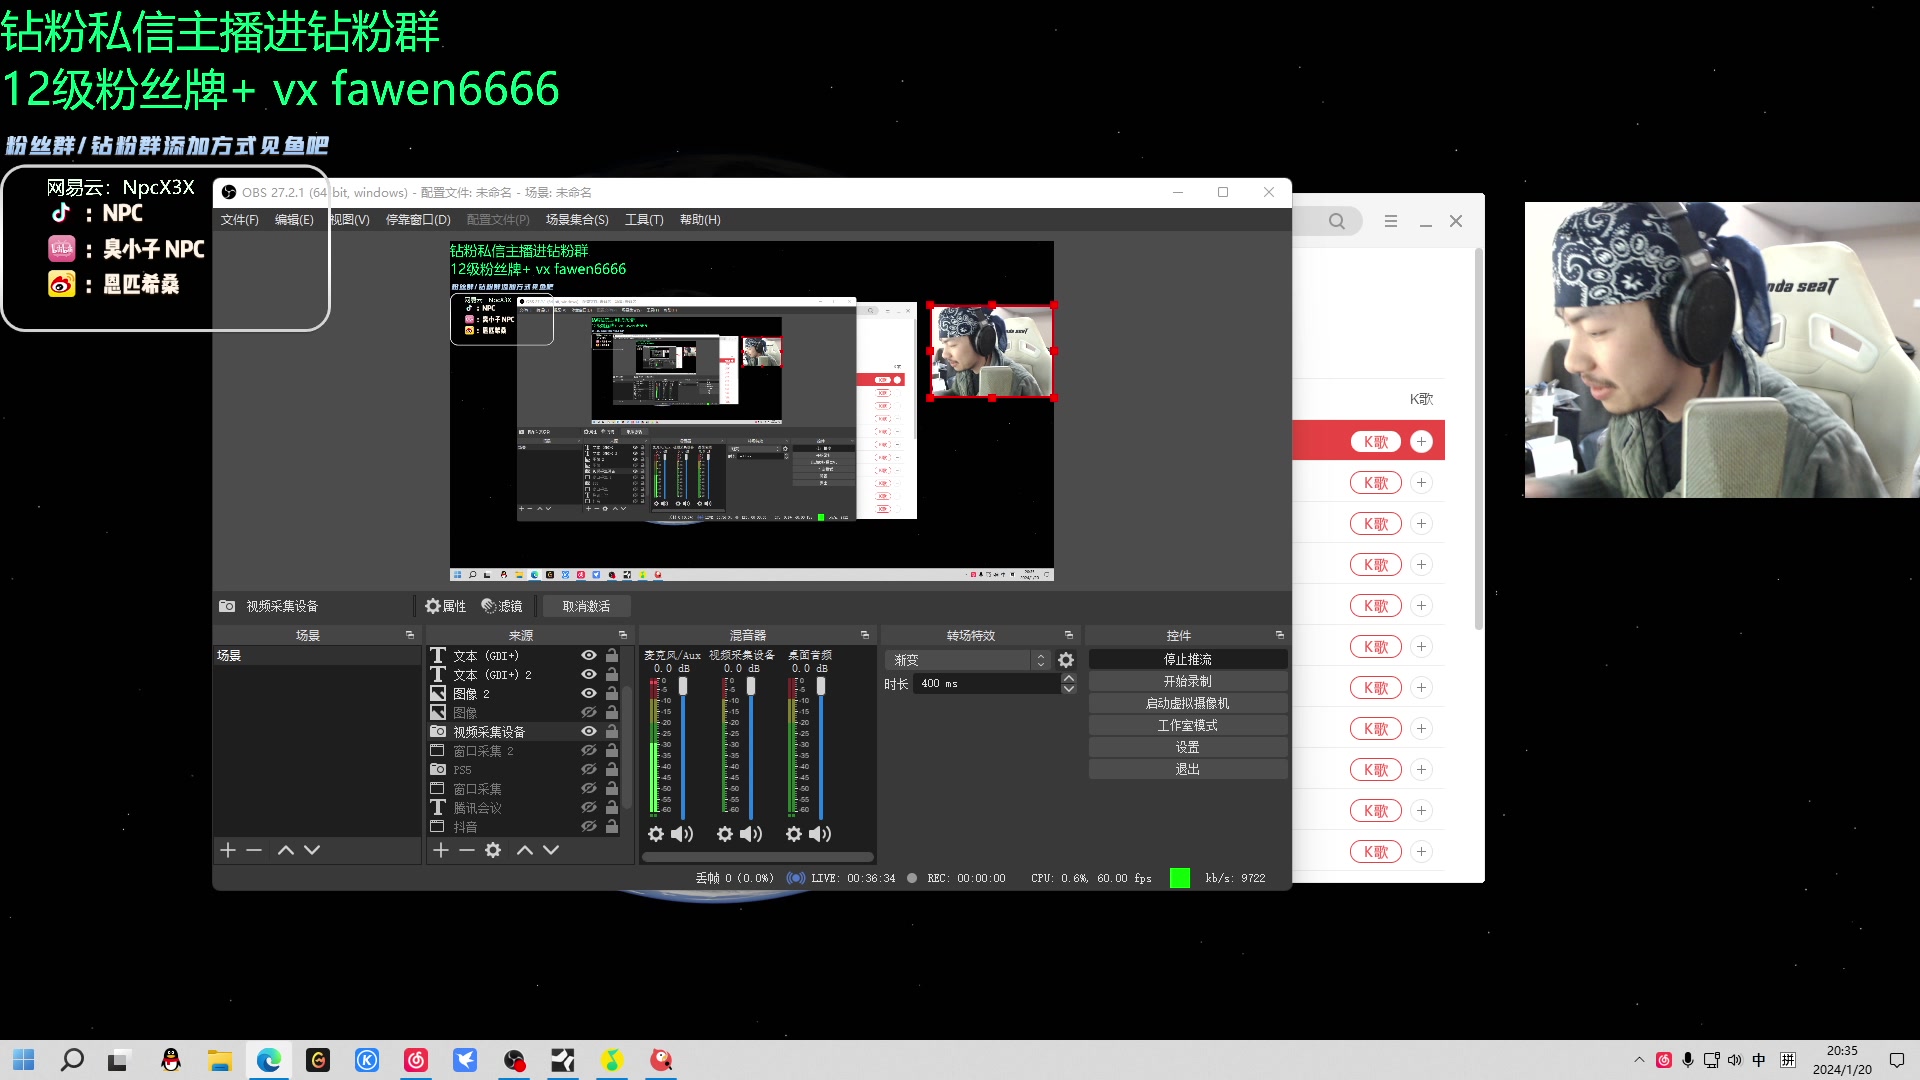The height and width of the screenshot is (1080, 1920).
Task: Click search icon in music app window
Action: pos(1337,221)
